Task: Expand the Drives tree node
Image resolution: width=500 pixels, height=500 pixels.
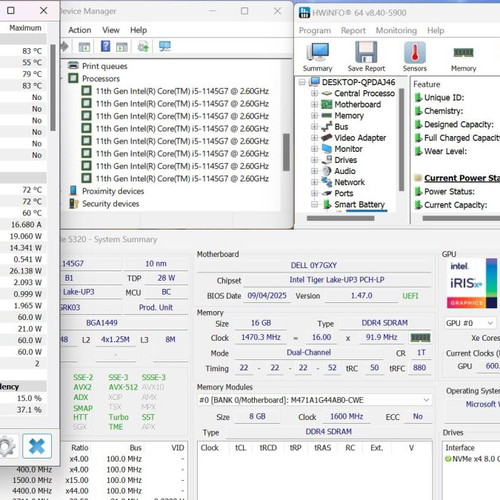Action: click(314, 160)
